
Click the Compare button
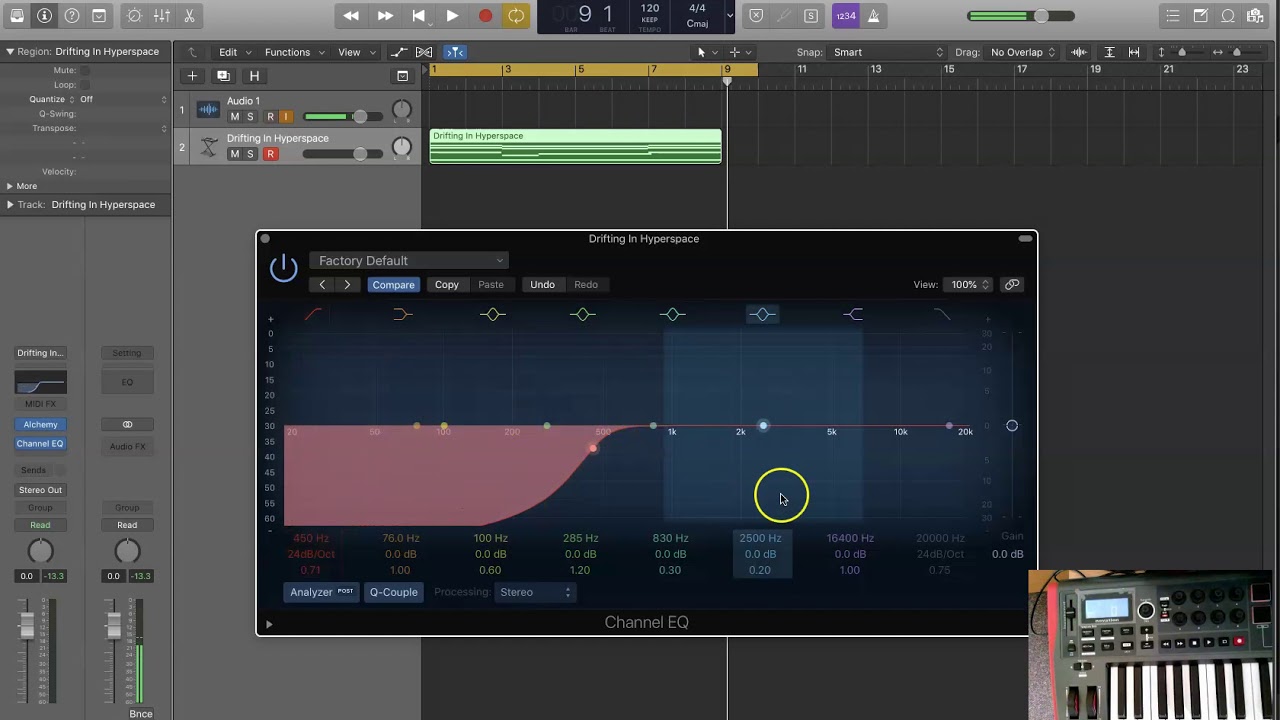tap(393, 285)
